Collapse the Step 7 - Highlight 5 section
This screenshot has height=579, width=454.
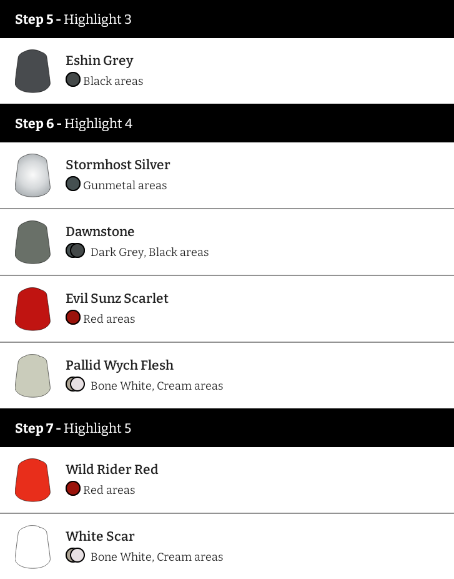pyautogui.click(x=227, y=428)
